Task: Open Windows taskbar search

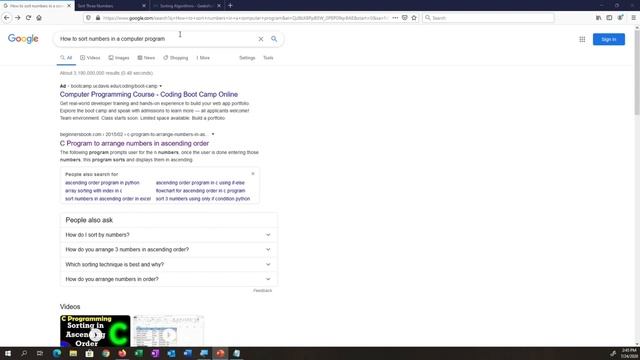Action: (24, 353)
